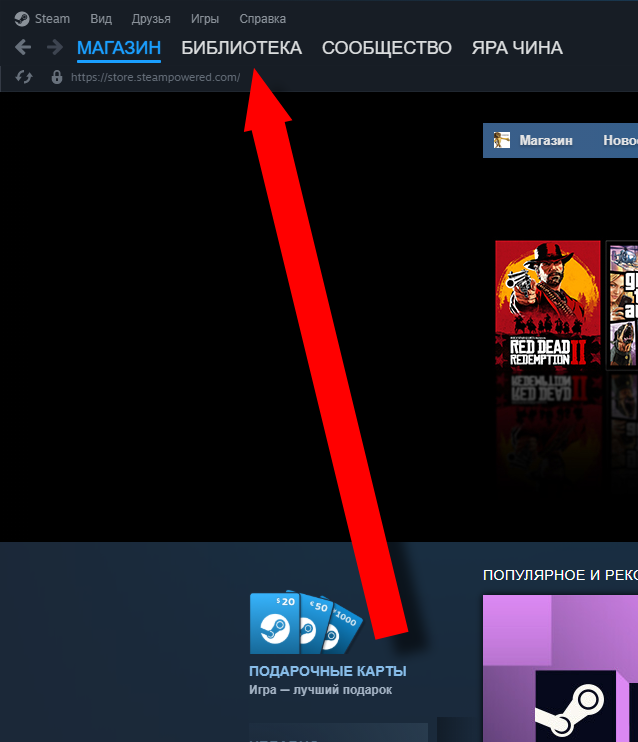Go forward with the right arrow
This screenshot has width=638, height=742.
55,47
